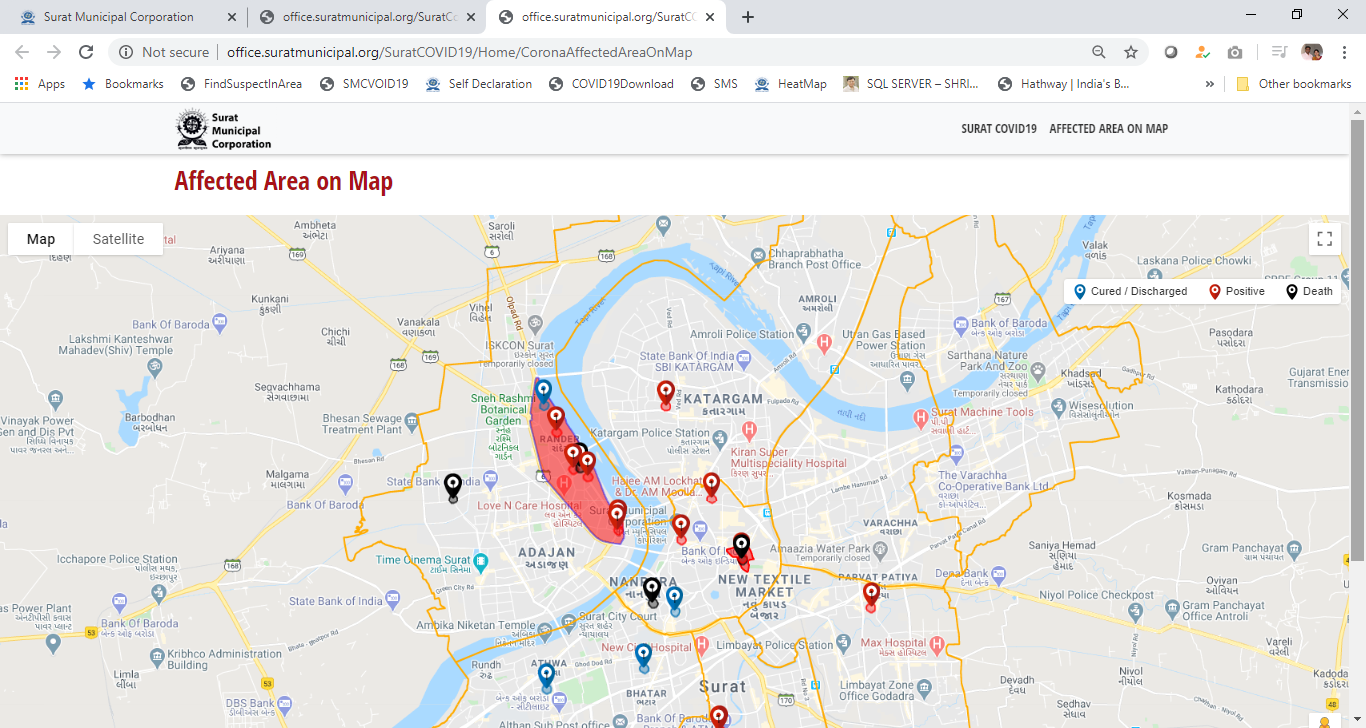This screenshot has width=1366, height=728.
Task: Click the blue cured marker near ISKCON Surat
Action: (x=543, y=391)
